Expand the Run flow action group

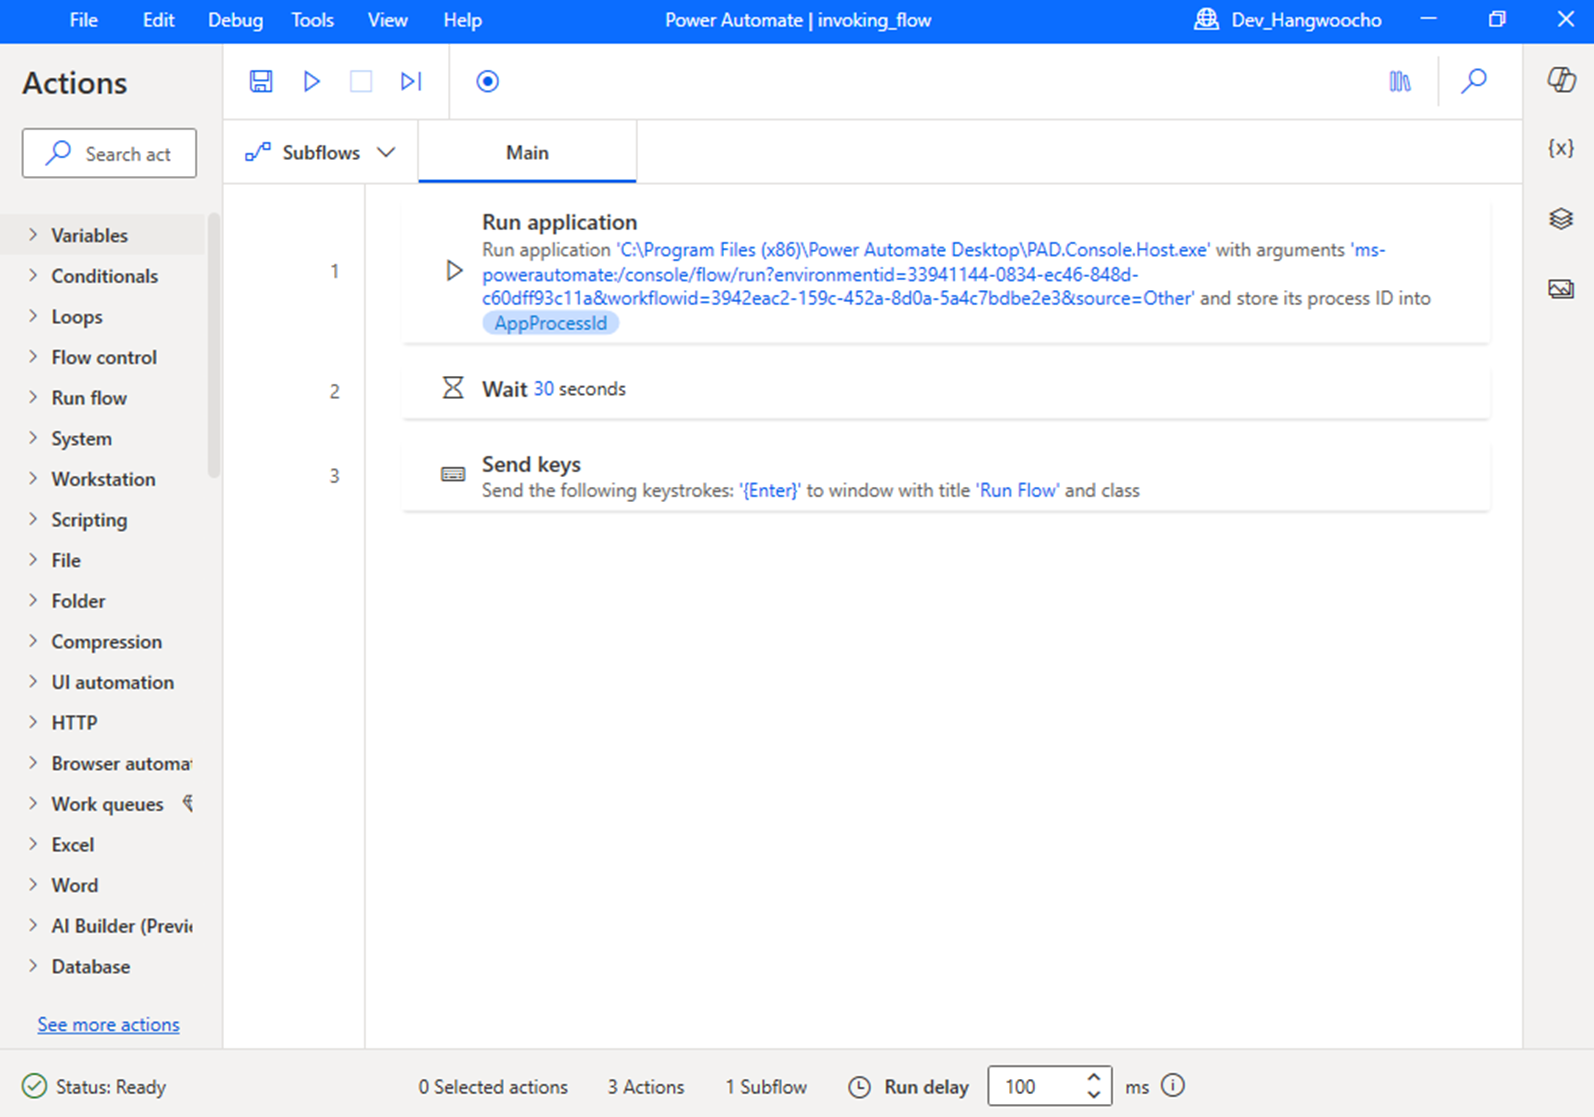tap(33, 397)
